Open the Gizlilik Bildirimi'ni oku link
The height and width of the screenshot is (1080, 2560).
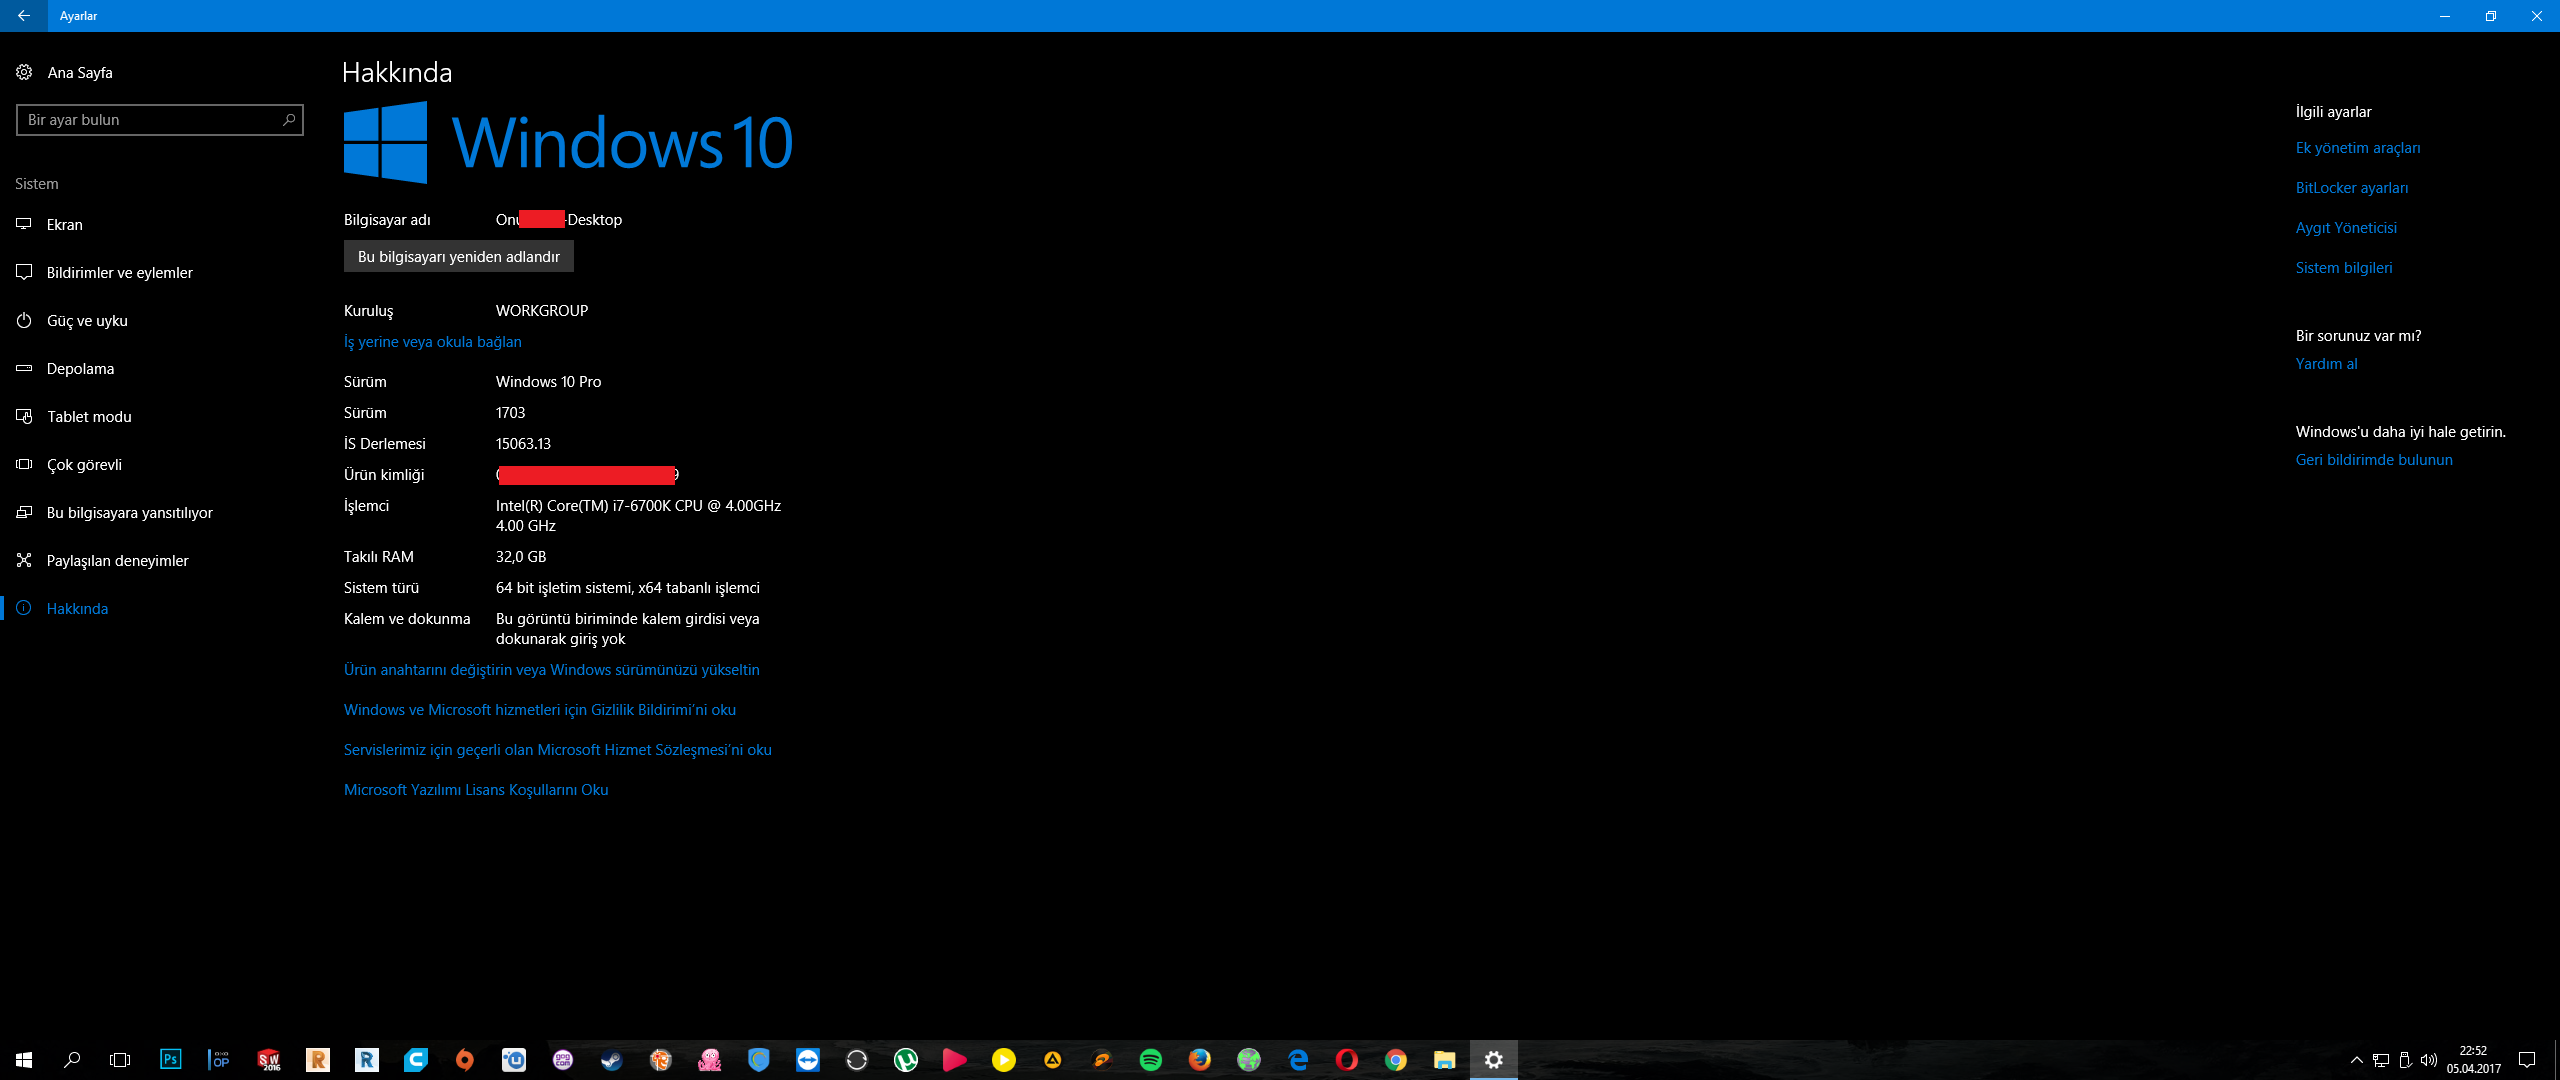pos(540,710)
